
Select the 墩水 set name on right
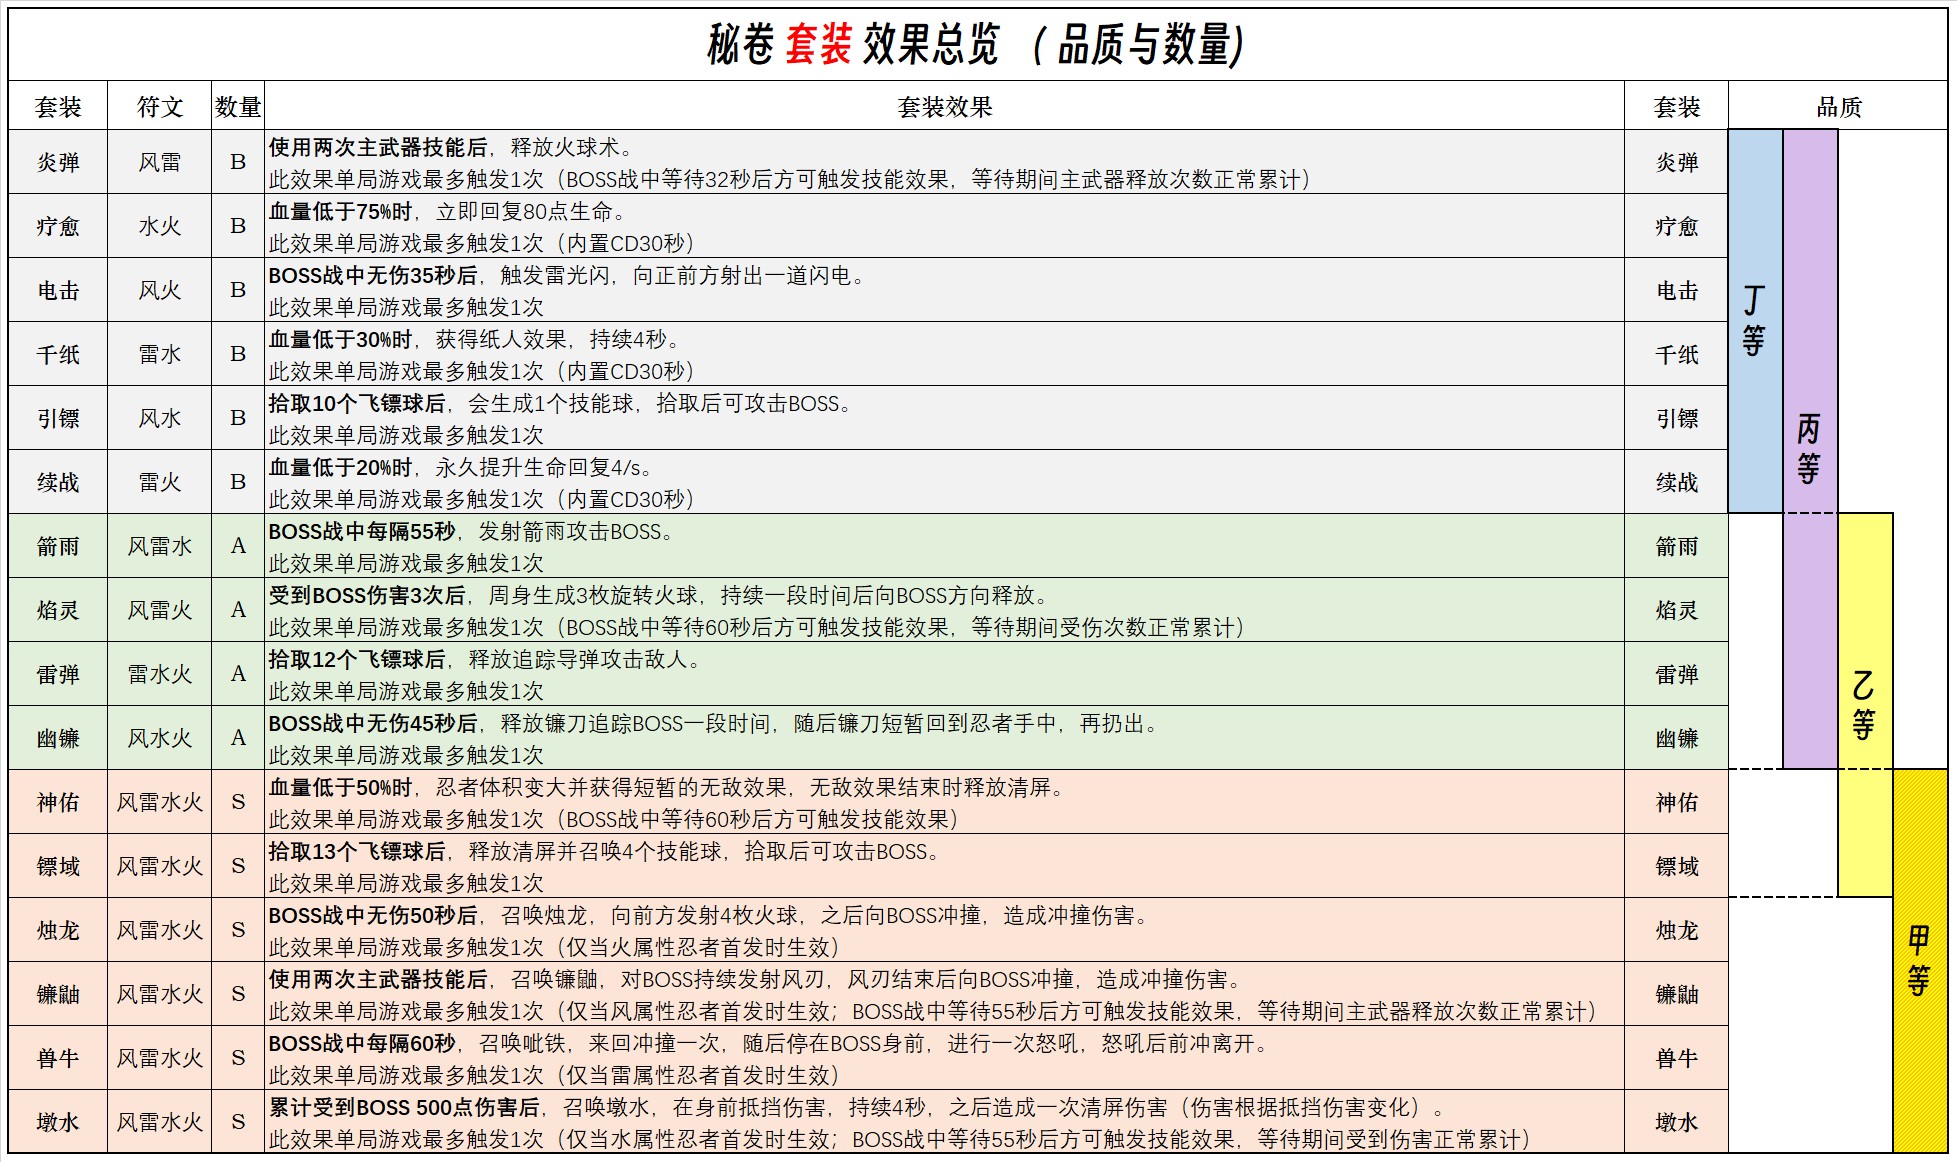pos(1676,1122)
